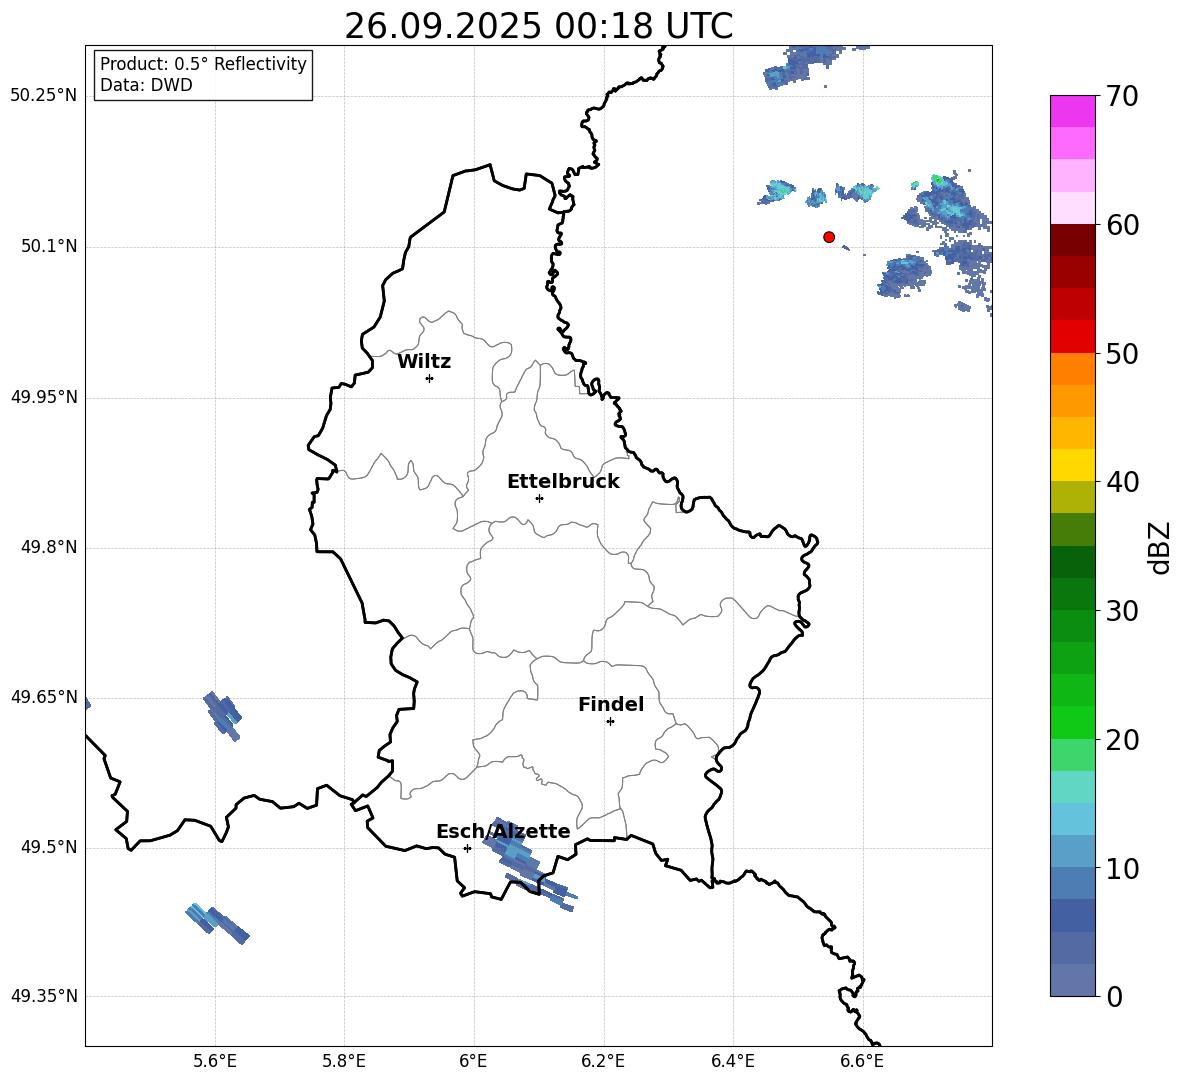Viewport: 1184px width, 1081px height.
Task: Click the colorbar tick label 40
Action: click(1122, 482)
